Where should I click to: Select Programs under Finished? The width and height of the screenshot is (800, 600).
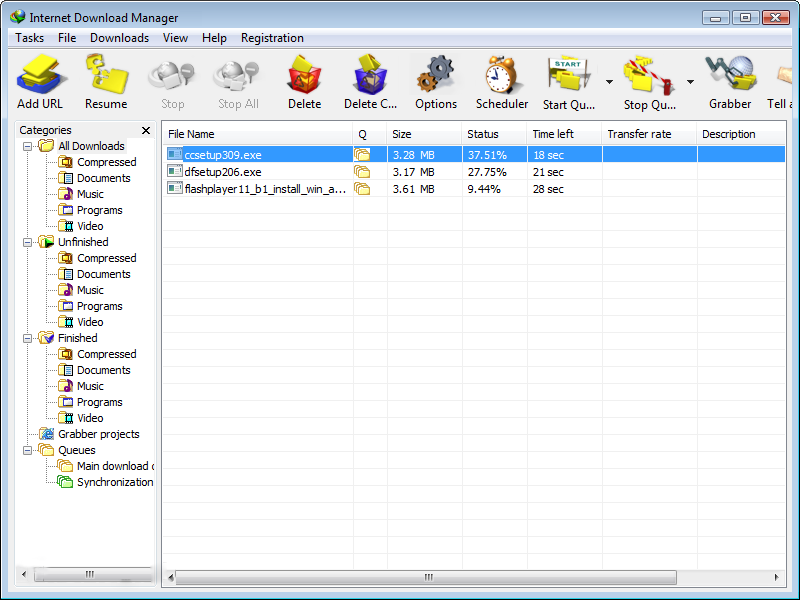point(99,402)
